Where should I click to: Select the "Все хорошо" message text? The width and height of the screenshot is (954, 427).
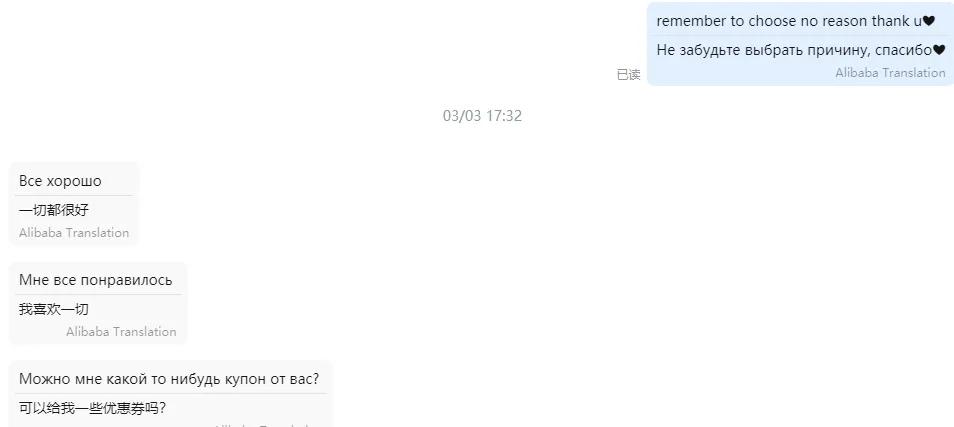[60, 181]
